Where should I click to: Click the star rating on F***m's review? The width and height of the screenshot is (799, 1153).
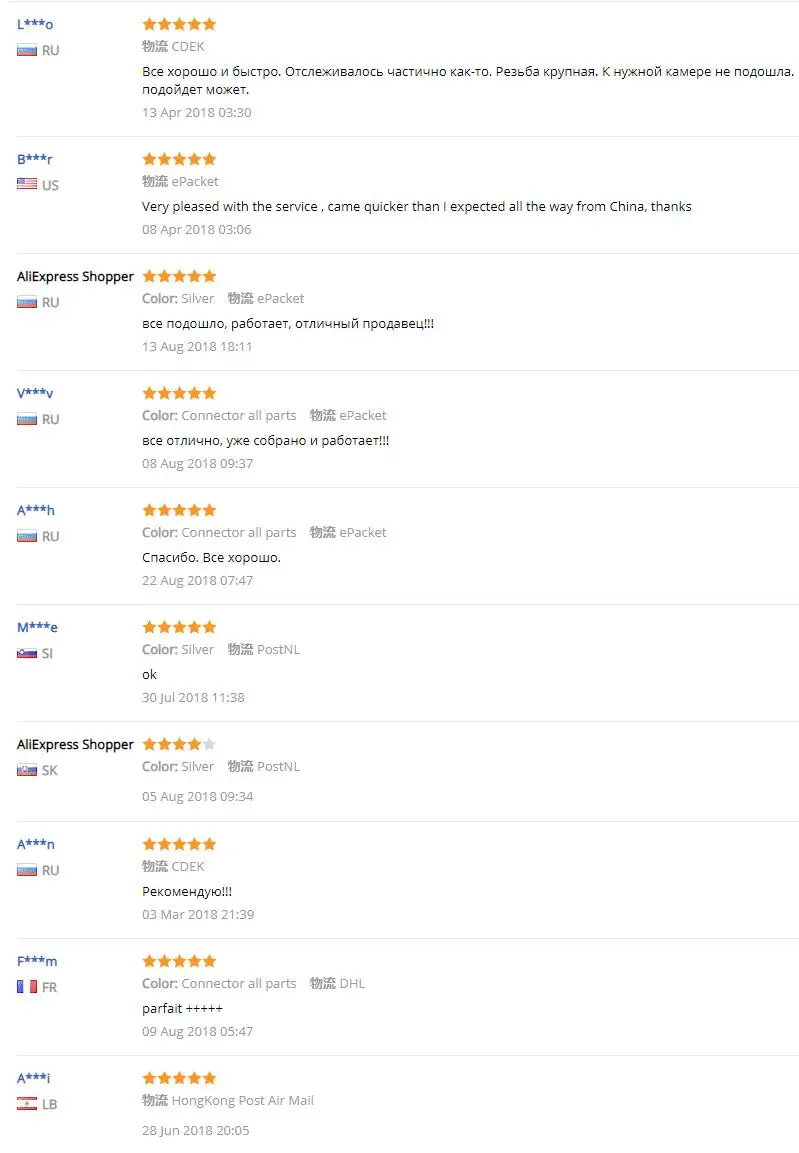pyautogui.click(x=179, y=961)
